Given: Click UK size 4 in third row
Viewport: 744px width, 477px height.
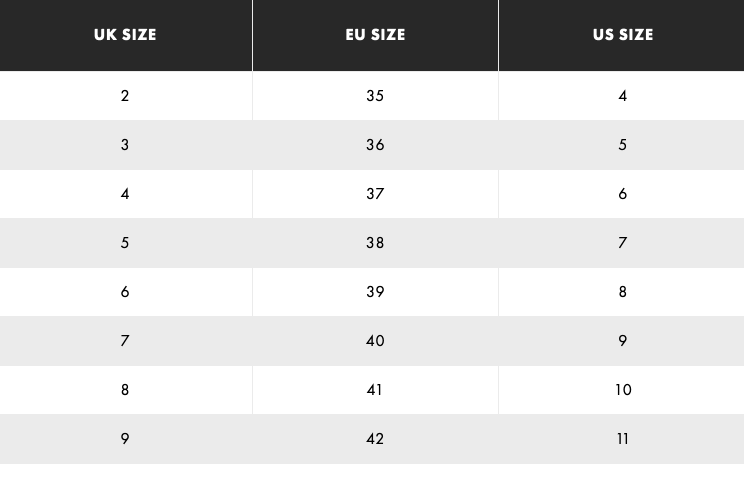Looking at the screenshot, I should point(125,194).
